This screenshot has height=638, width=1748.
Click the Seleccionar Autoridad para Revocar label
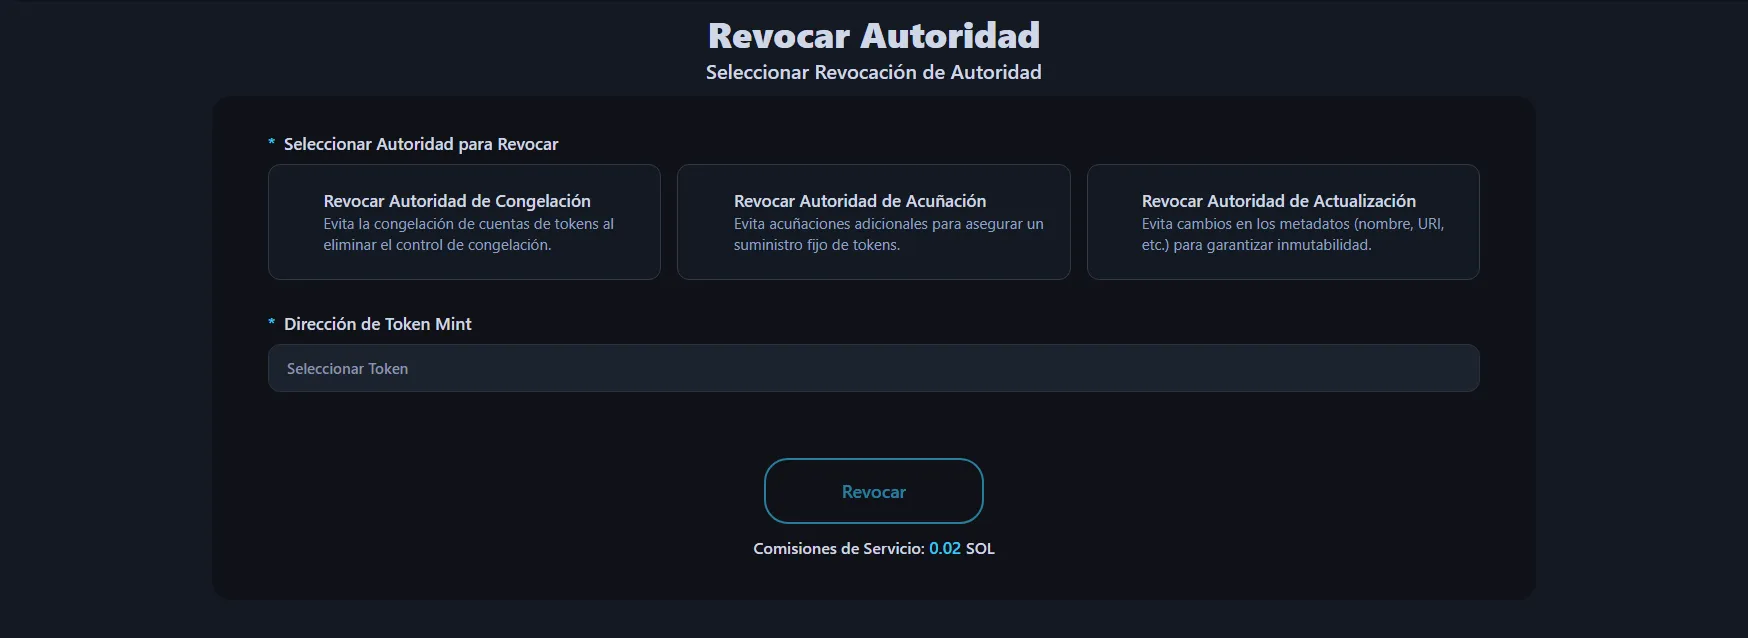421,144
